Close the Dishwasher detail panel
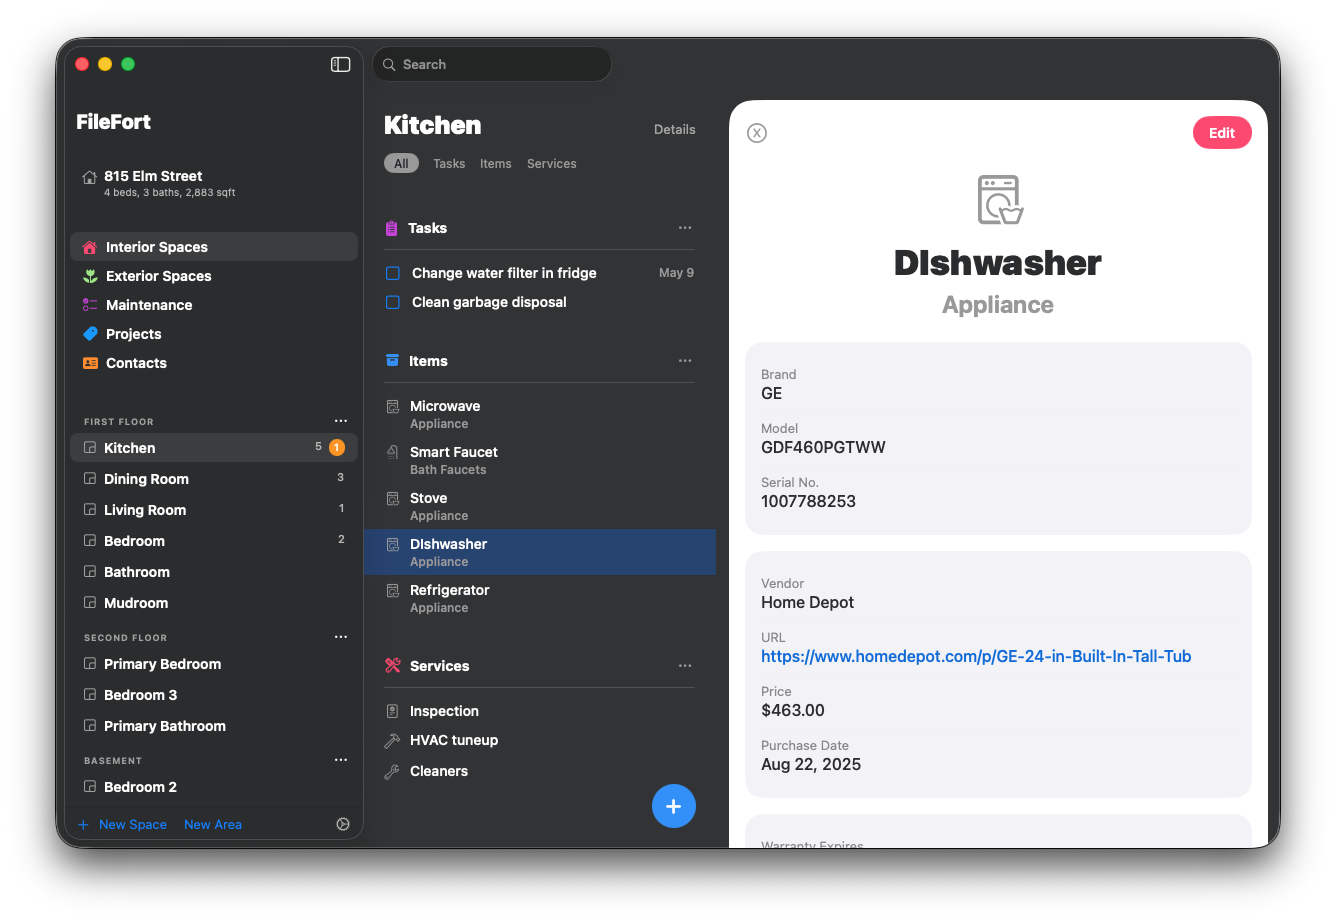The width and height of the screenshot is (1336, 922). click(757, 133)
